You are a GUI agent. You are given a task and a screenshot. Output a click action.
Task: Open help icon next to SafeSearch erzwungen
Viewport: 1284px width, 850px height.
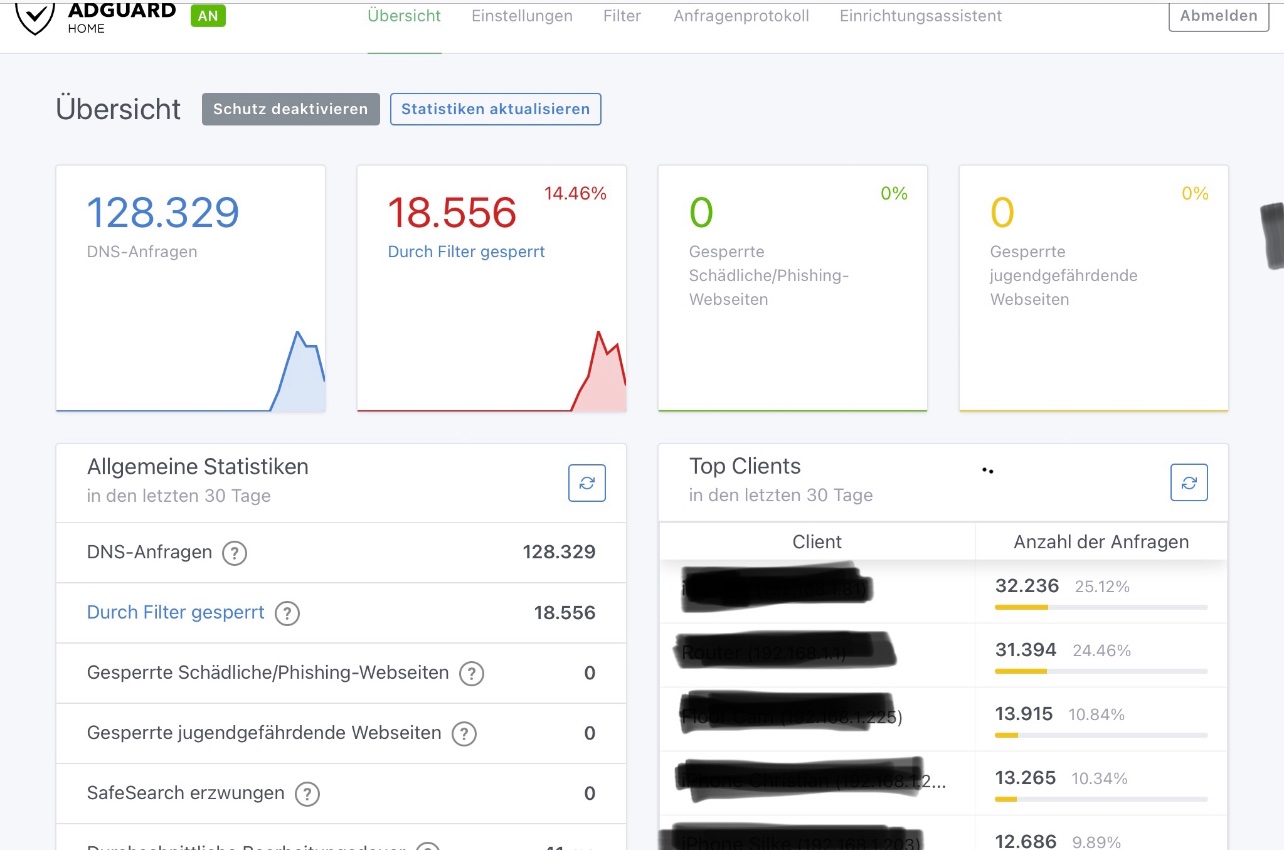coord(307,794)
